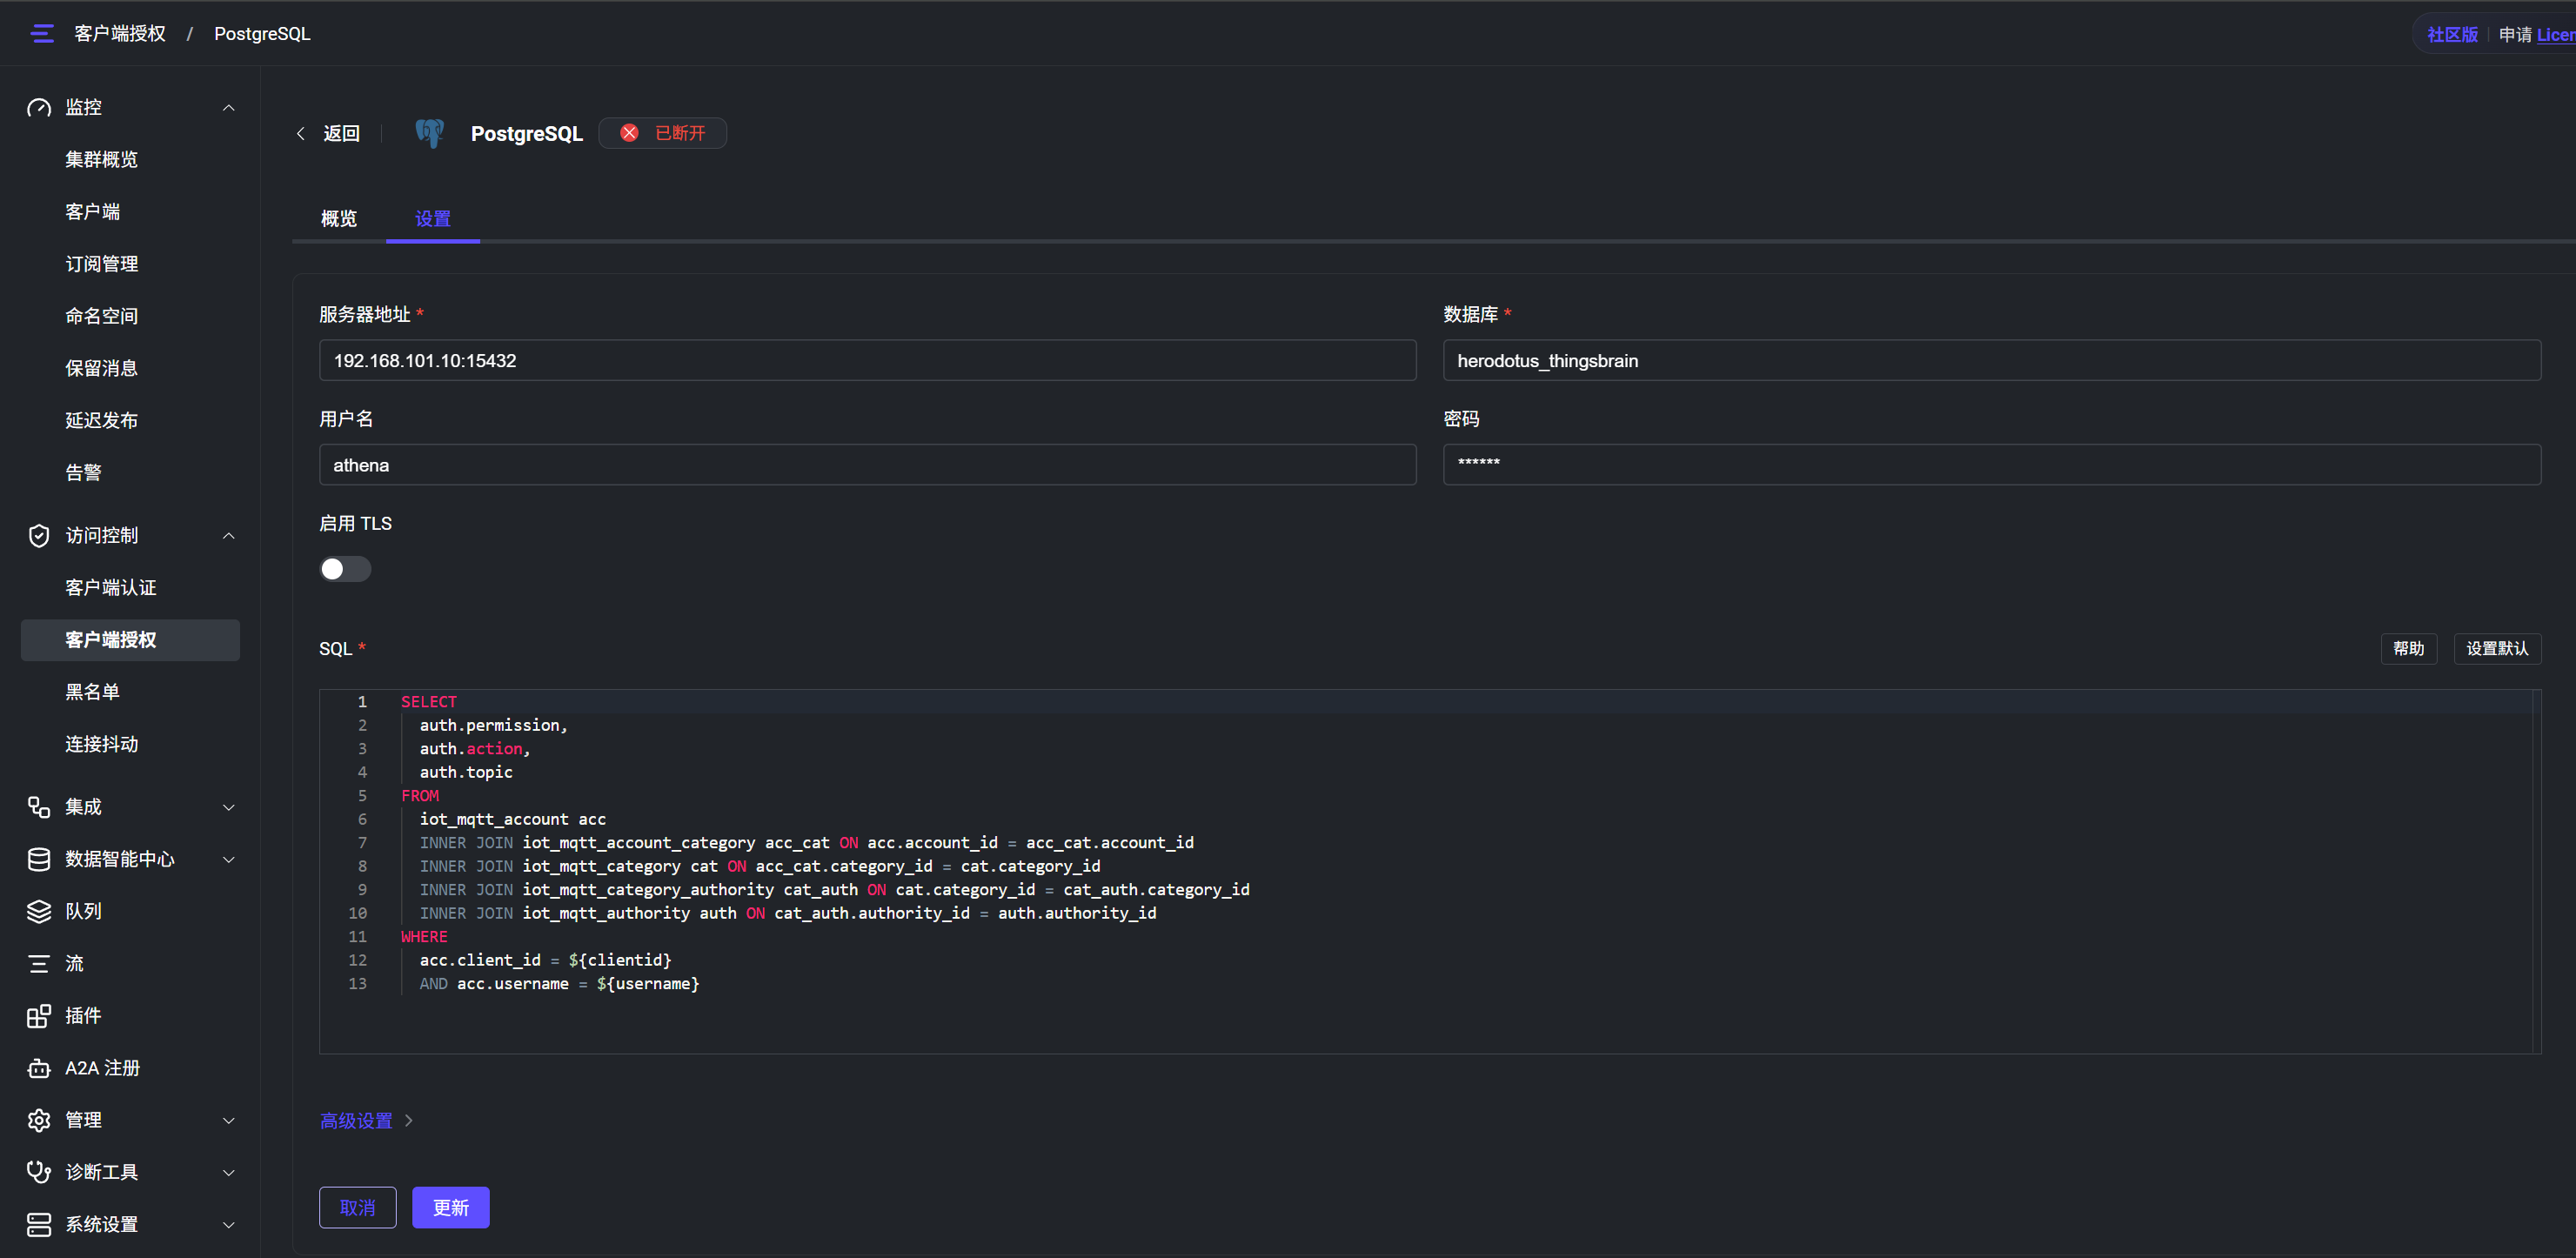Viewport: 2576px width, 1258px height.
Task: Click the 插件 plugin icon
Action: (39, 1016)
